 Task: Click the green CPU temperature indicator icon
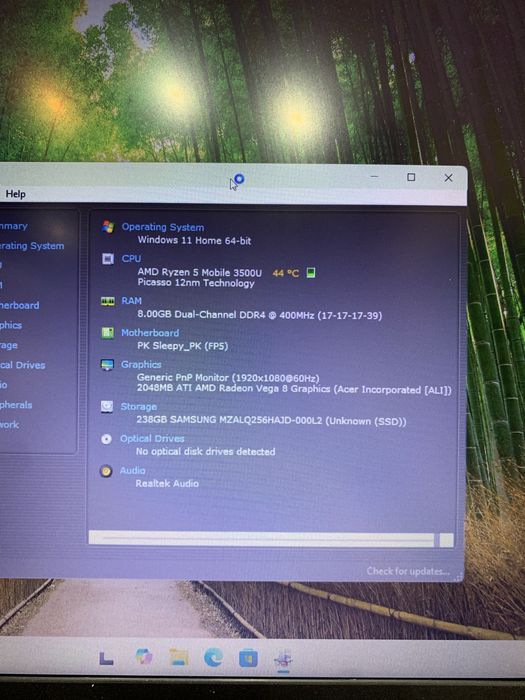[311, 272]
